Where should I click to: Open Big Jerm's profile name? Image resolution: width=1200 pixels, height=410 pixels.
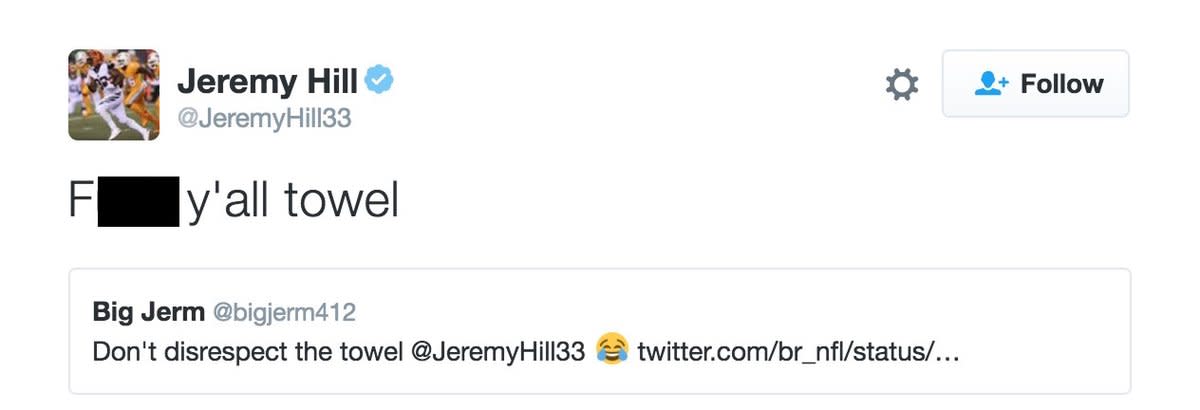point(147,312)
